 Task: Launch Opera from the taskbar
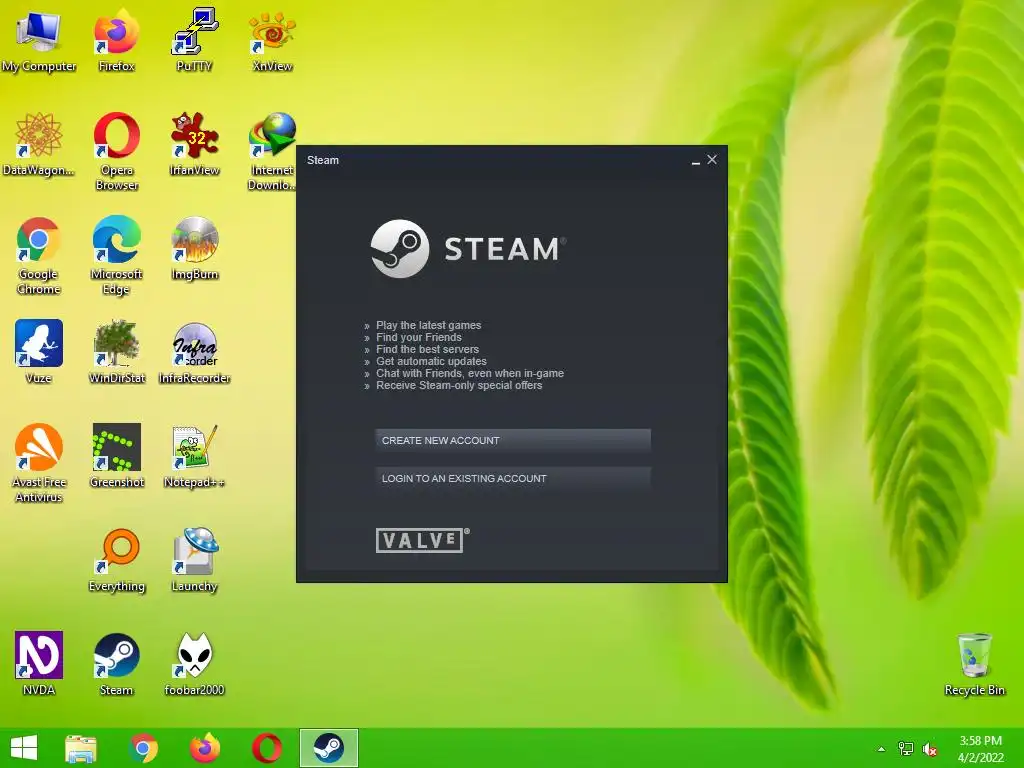coord(266,748)
